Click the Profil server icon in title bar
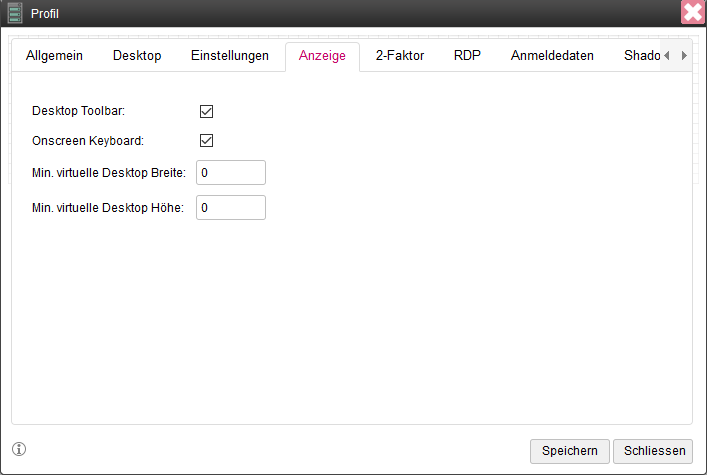This screenshot has width=707, height=475. point(15,13)
